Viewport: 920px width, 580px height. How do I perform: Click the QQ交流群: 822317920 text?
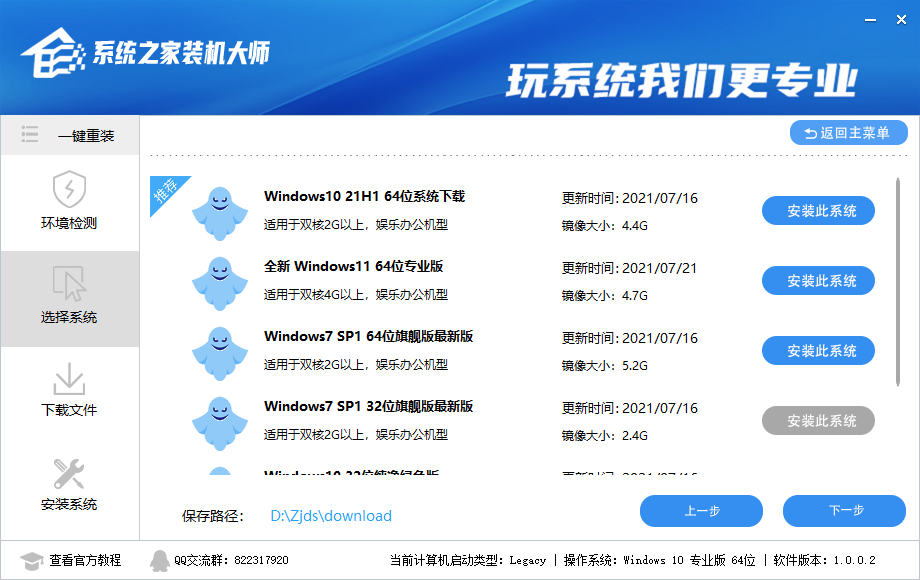[231, 560]
